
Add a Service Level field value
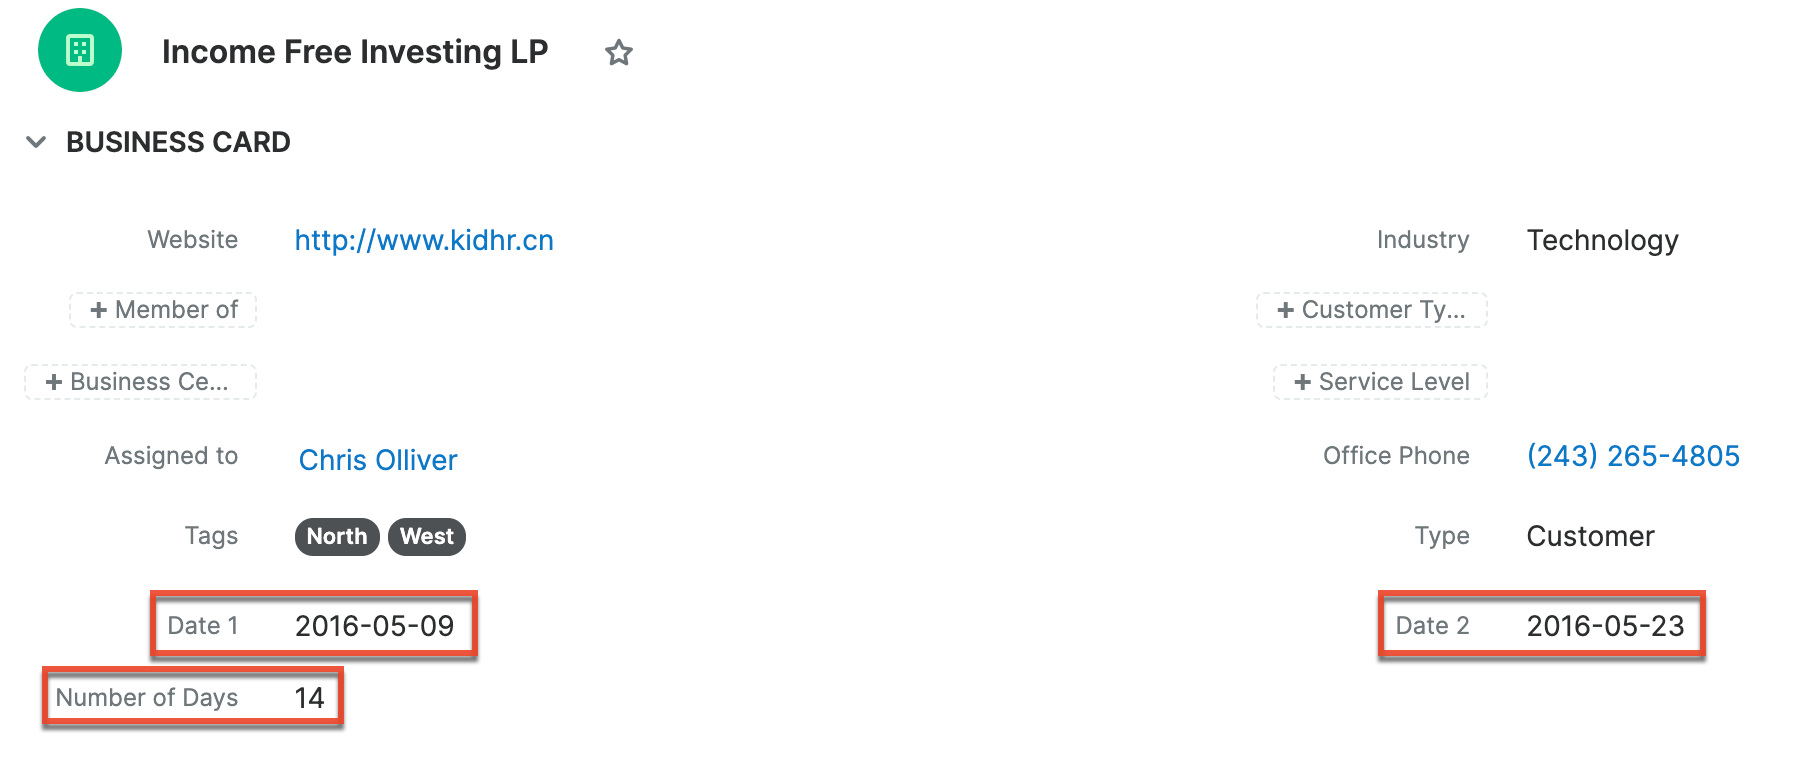pos(1380,382)
